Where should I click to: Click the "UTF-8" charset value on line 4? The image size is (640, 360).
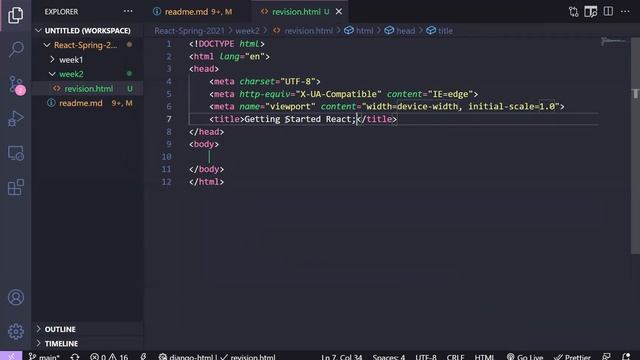pos(298,82)
